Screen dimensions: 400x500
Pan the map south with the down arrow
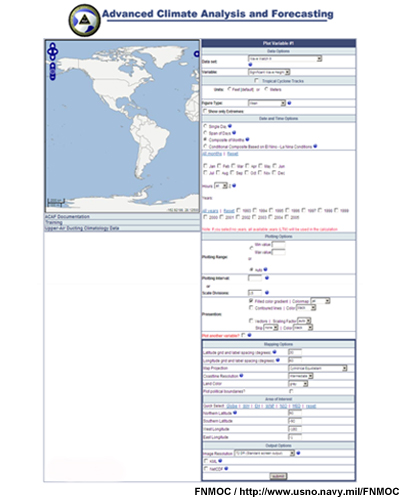[x=53, y=57]
